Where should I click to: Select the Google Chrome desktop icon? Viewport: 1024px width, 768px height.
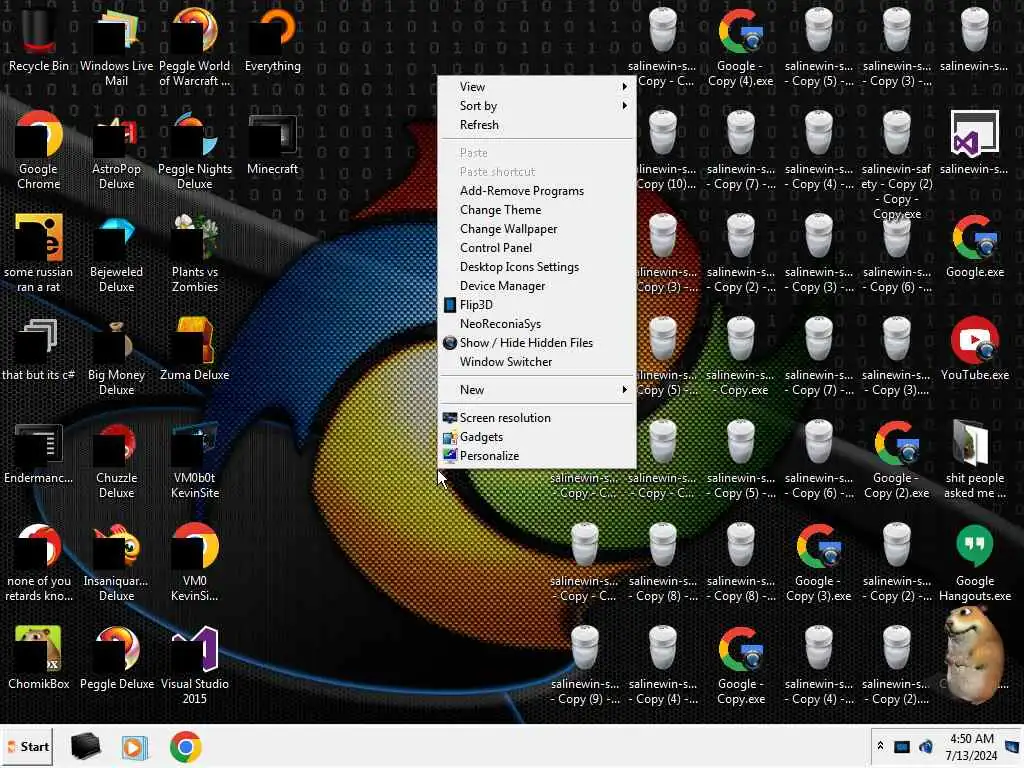[x=39, y=150]
